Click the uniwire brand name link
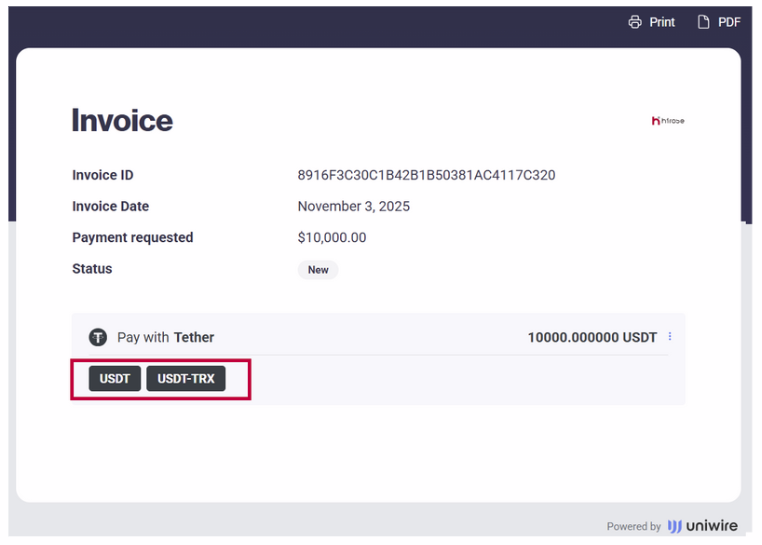This screenshot has width=762, height=545. click(x=714, y=526)
